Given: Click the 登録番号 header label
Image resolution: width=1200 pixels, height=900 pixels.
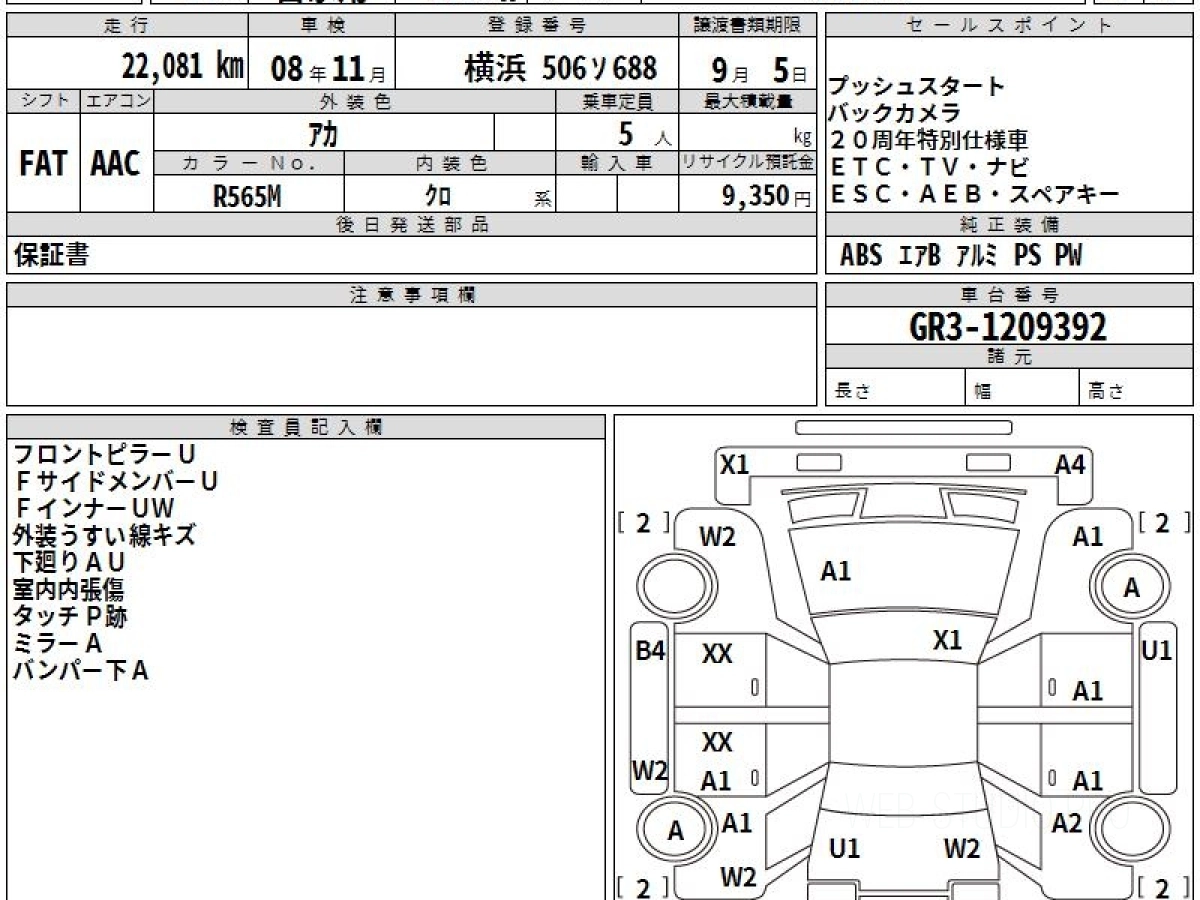Looking at the screenshot, I should pyautogui.click(x=538, y=26).
